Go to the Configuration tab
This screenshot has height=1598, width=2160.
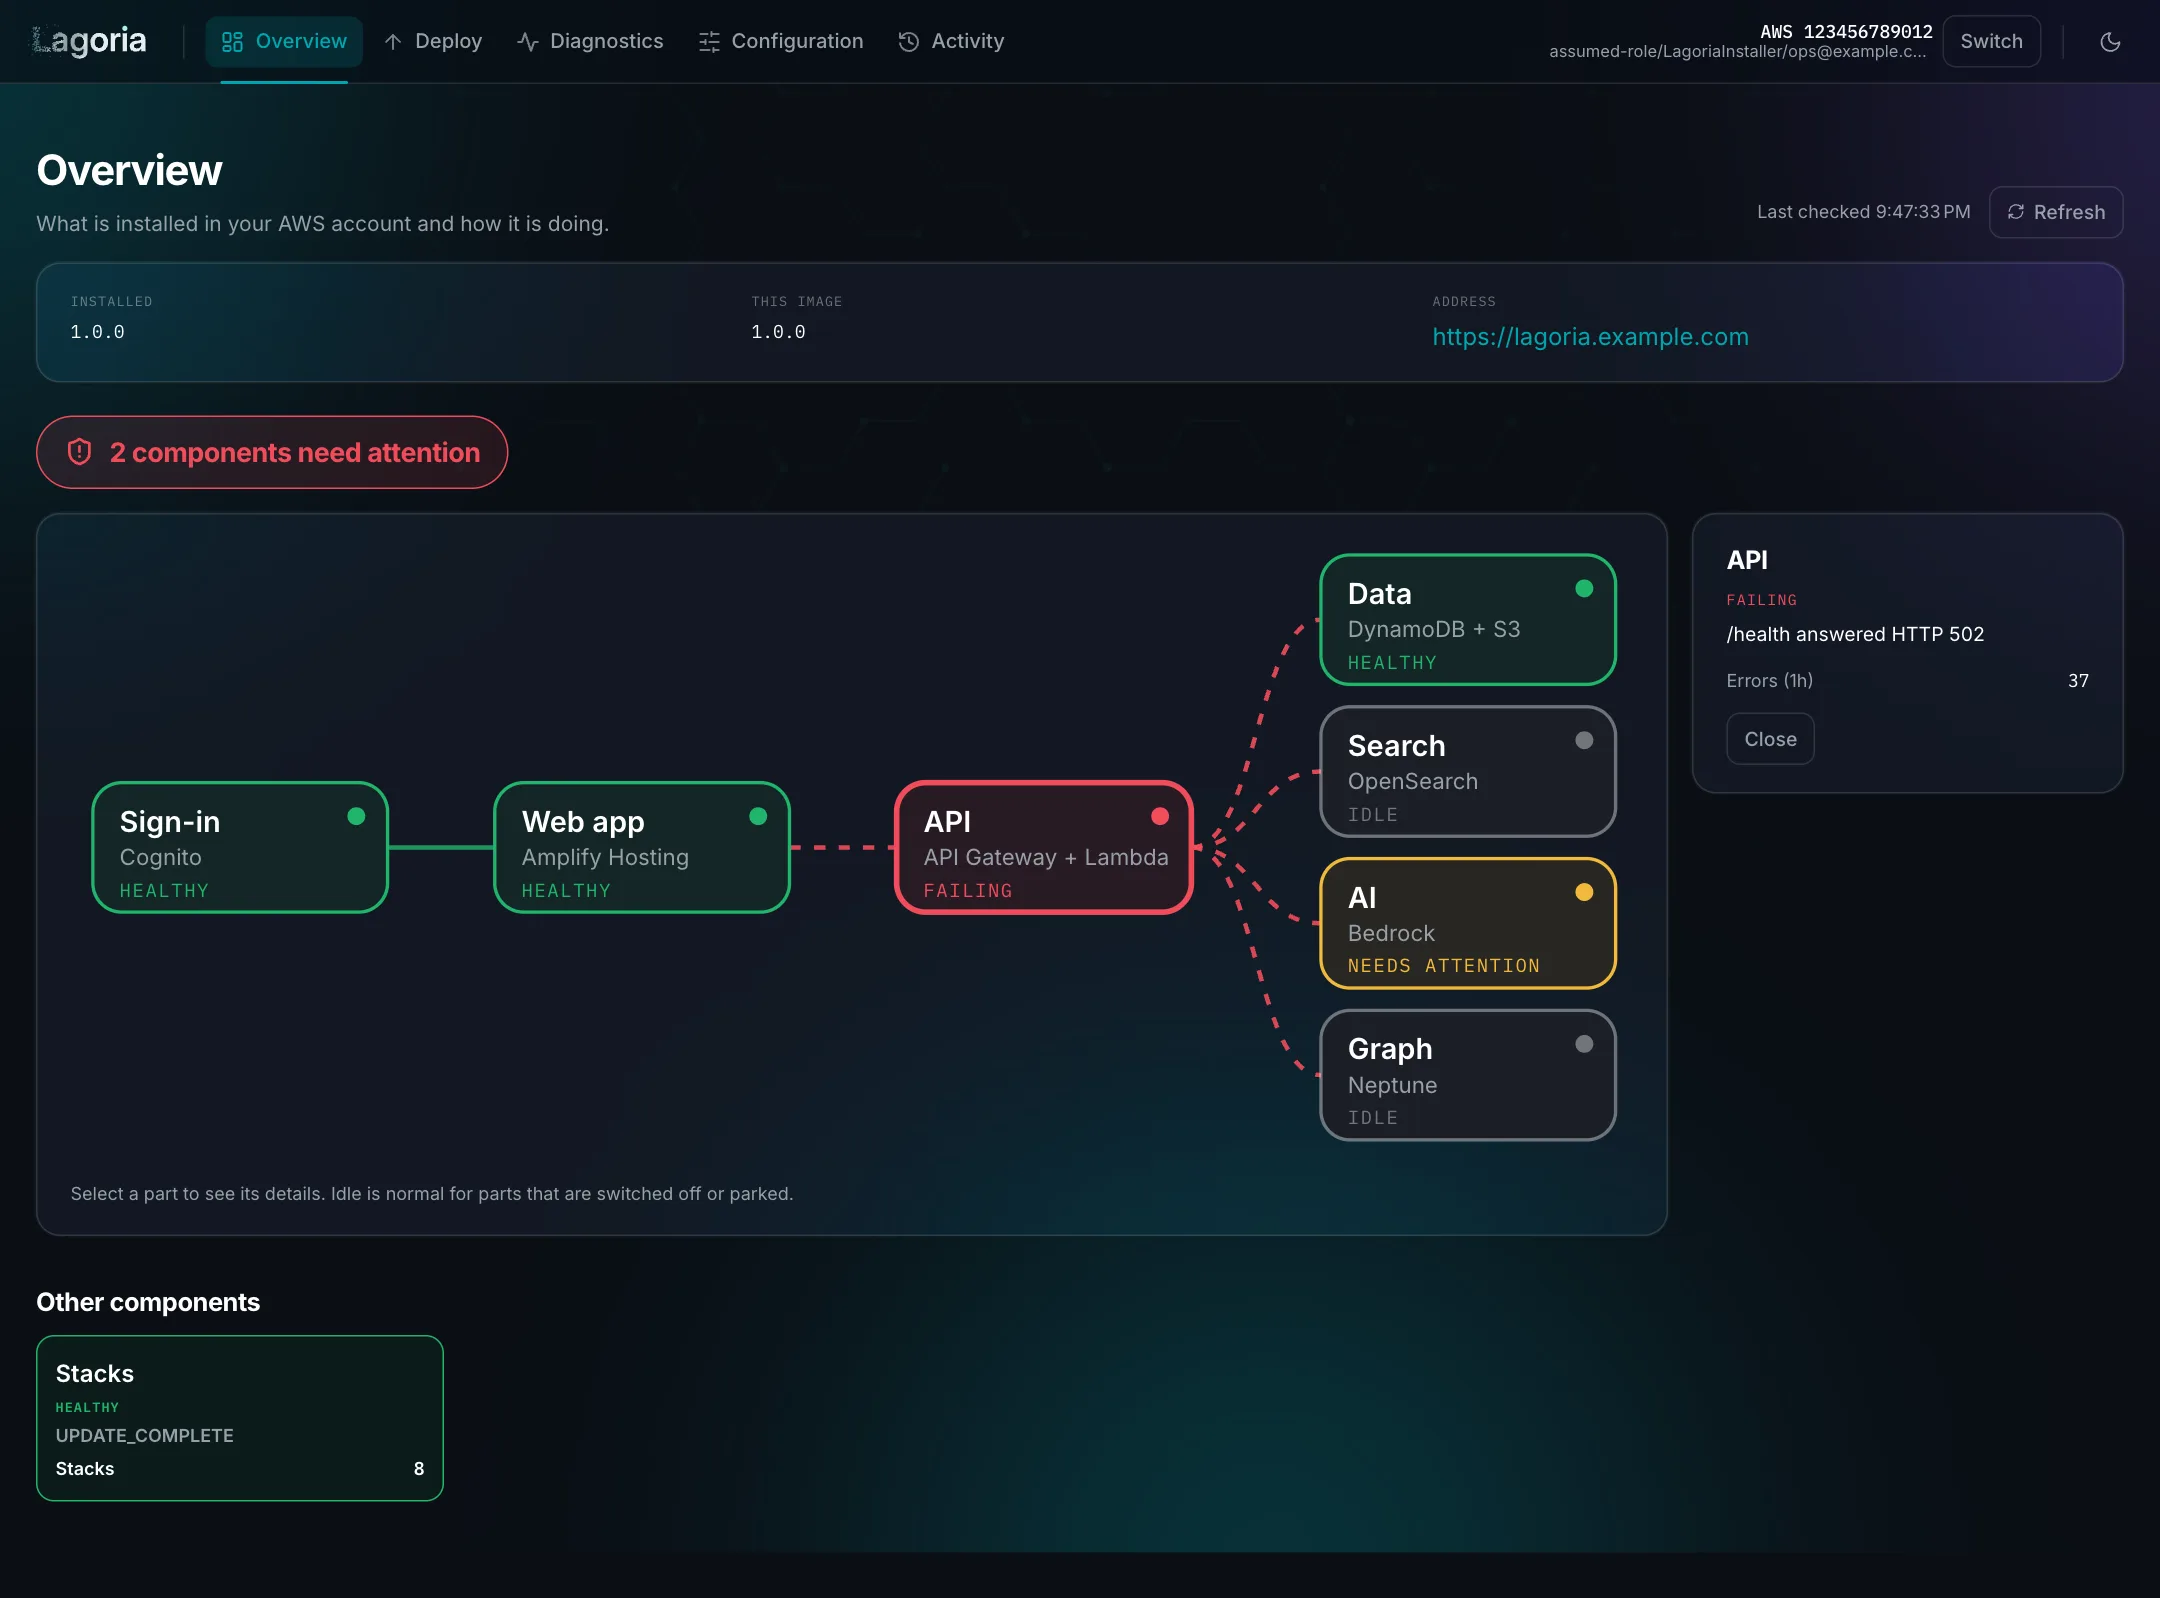pos(781,41)
